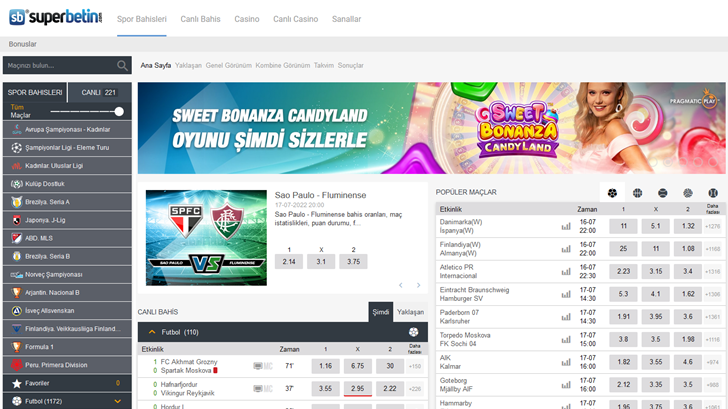Image resolution: width=728 pixels, height=409 pixels.
Task: Open statistics icon for Goteborg match
Action: click(x=566, y=385)
